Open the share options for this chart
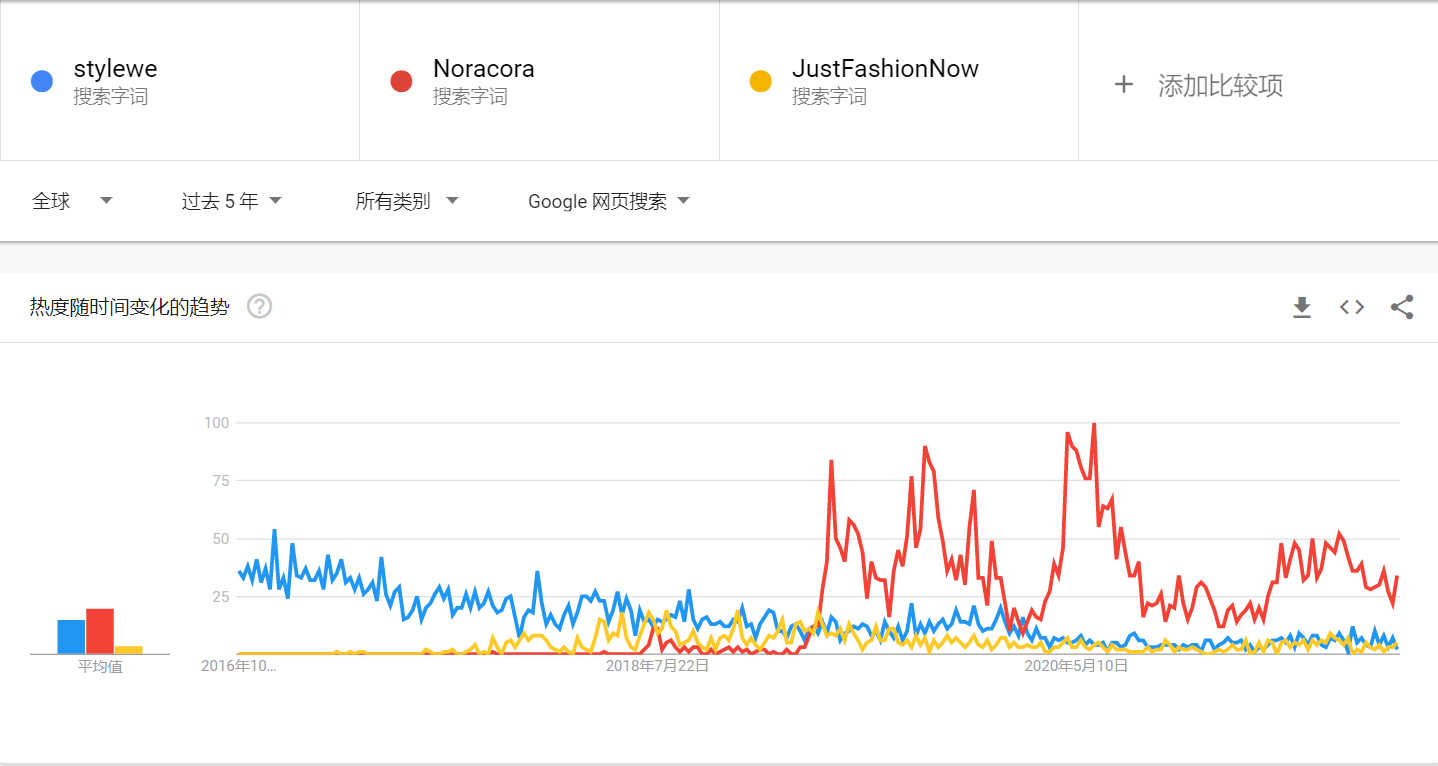The width and height of the screenshot is (1438, 766). 1401,307
